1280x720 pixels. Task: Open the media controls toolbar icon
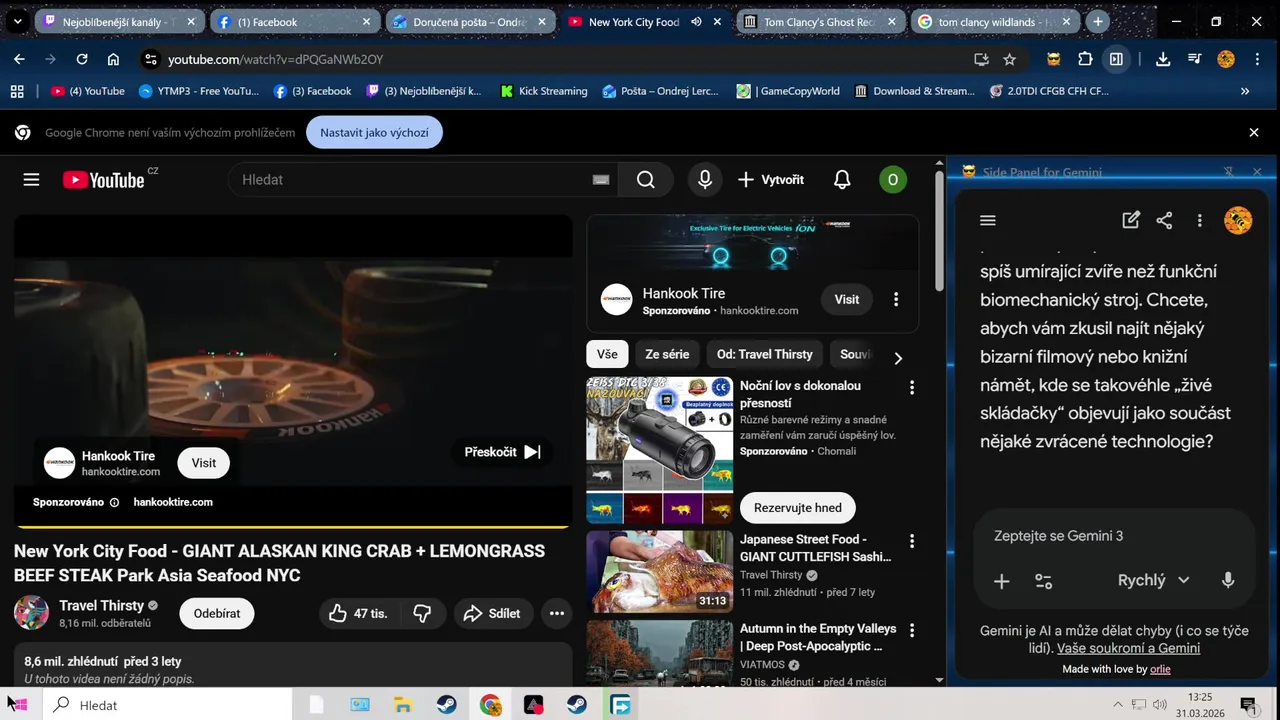(x=1194, y=59)
